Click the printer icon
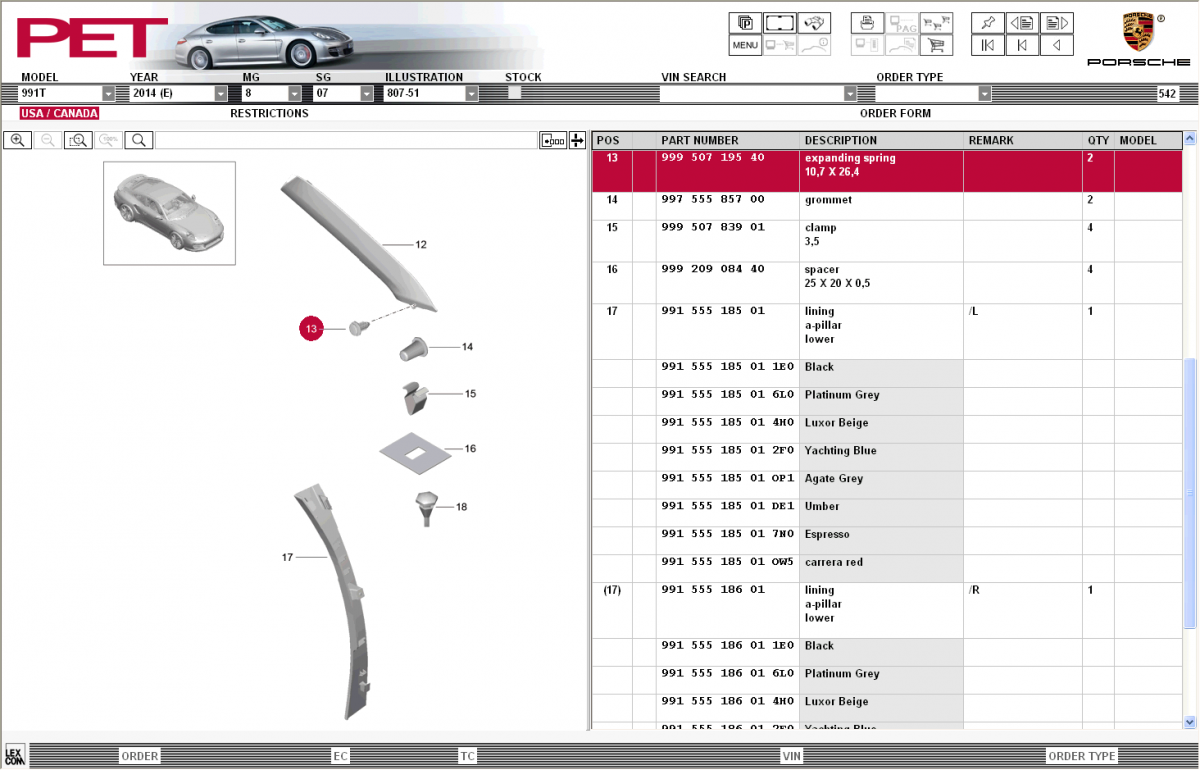Viewport: 1200px width, 770px height. click(867, 23)
